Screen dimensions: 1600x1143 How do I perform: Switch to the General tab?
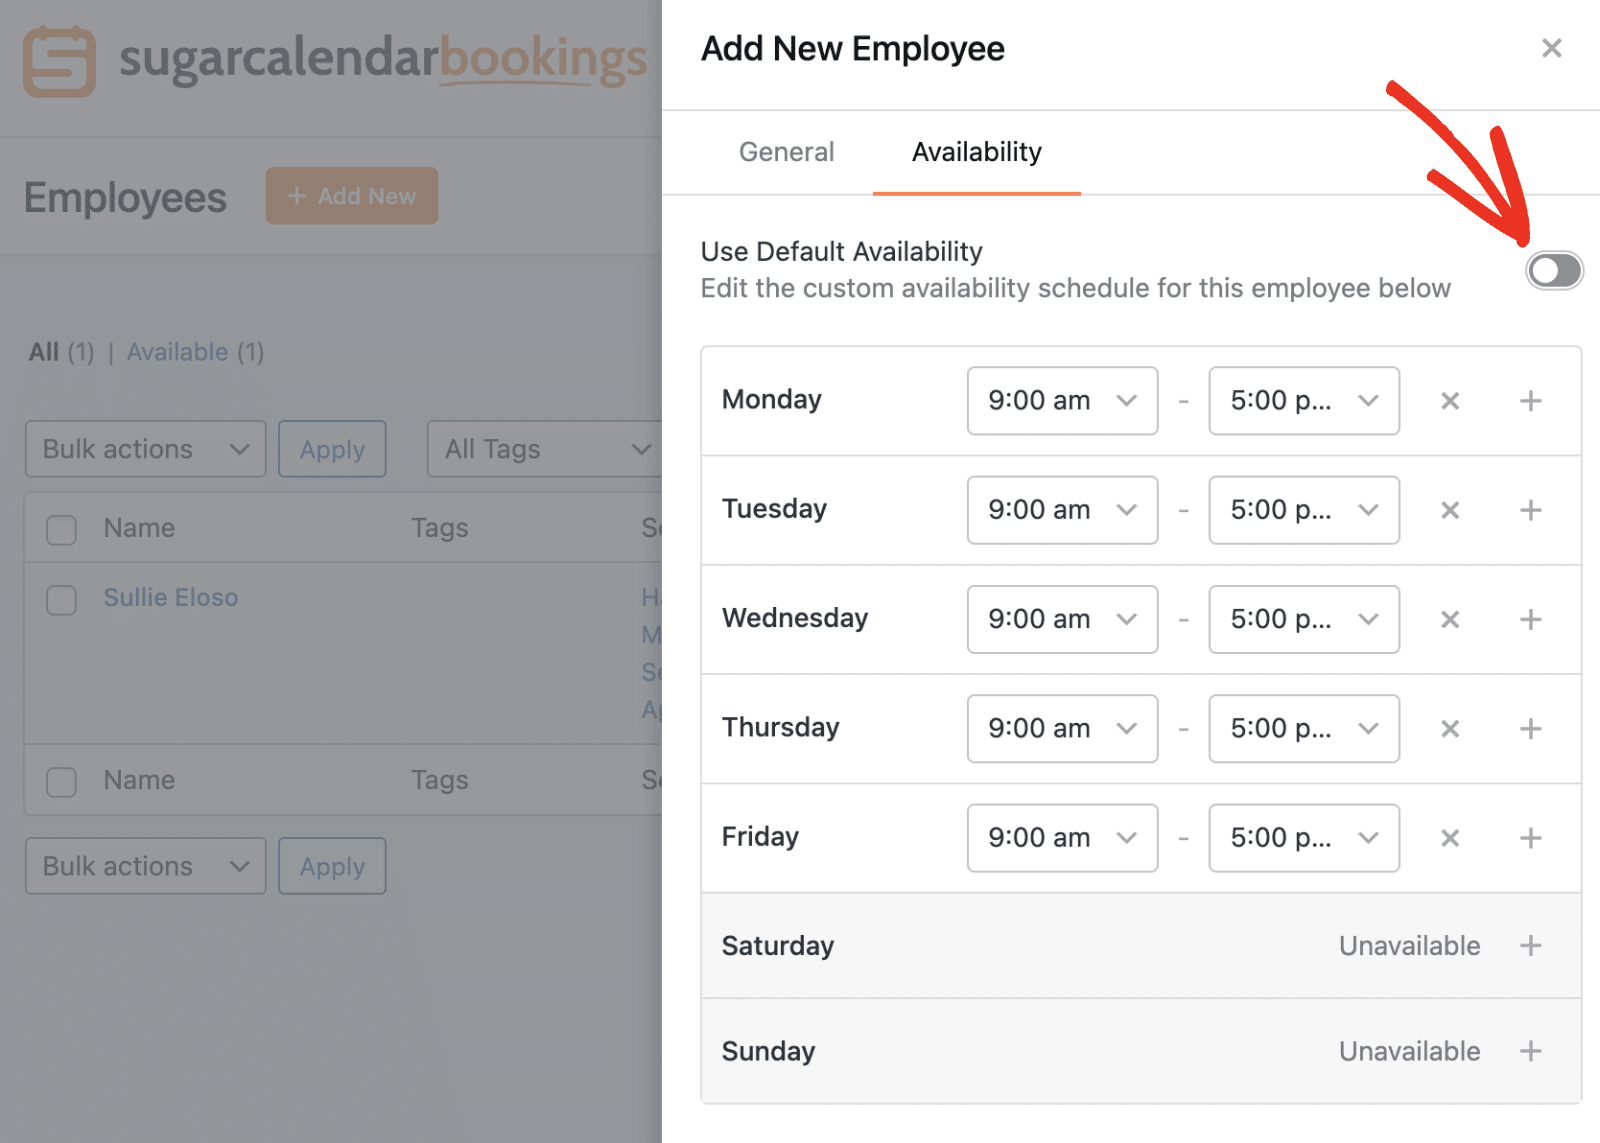(786, 152)
